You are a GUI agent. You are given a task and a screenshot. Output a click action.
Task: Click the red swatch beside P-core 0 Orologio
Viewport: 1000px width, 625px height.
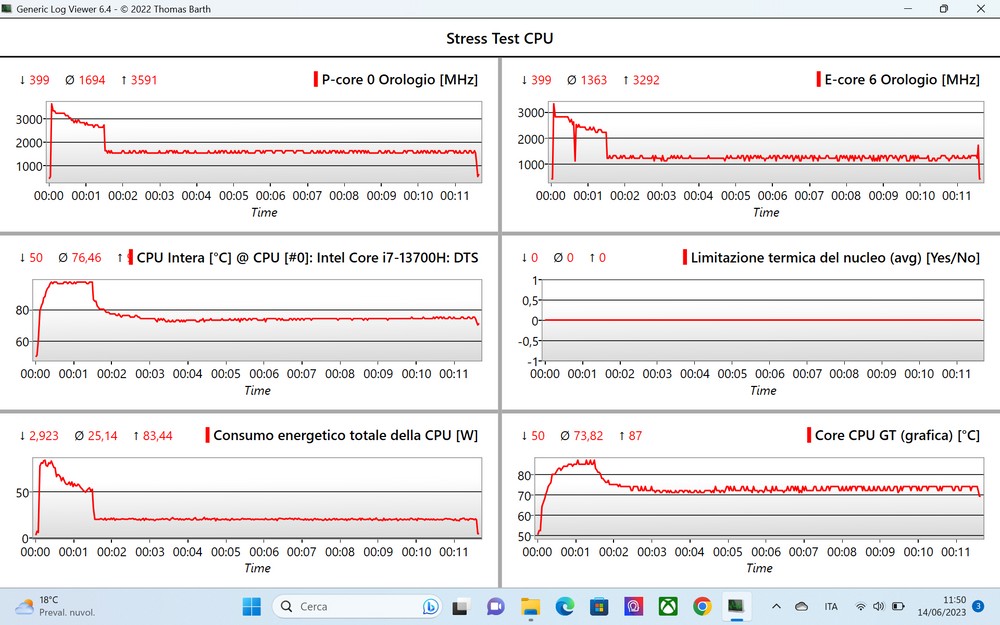tap(315, 80)
